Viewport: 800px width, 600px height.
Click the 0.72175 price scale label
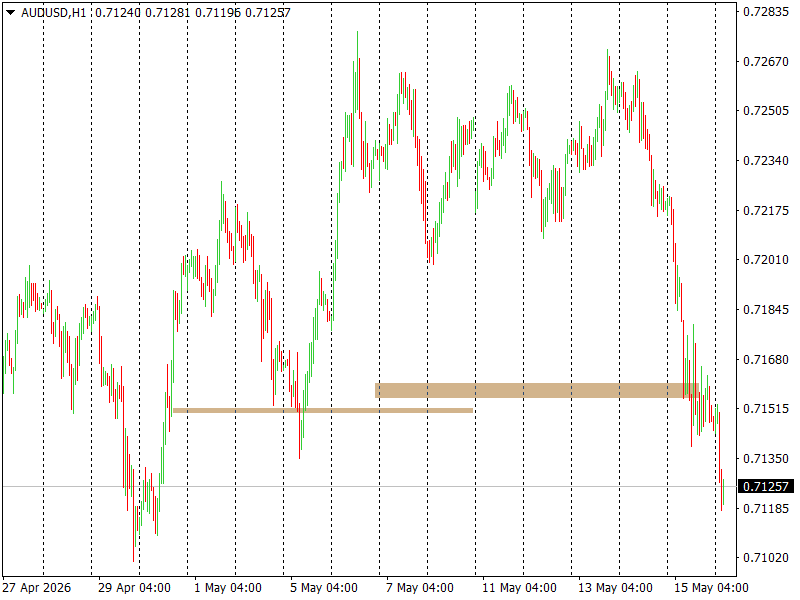point(766,211)
